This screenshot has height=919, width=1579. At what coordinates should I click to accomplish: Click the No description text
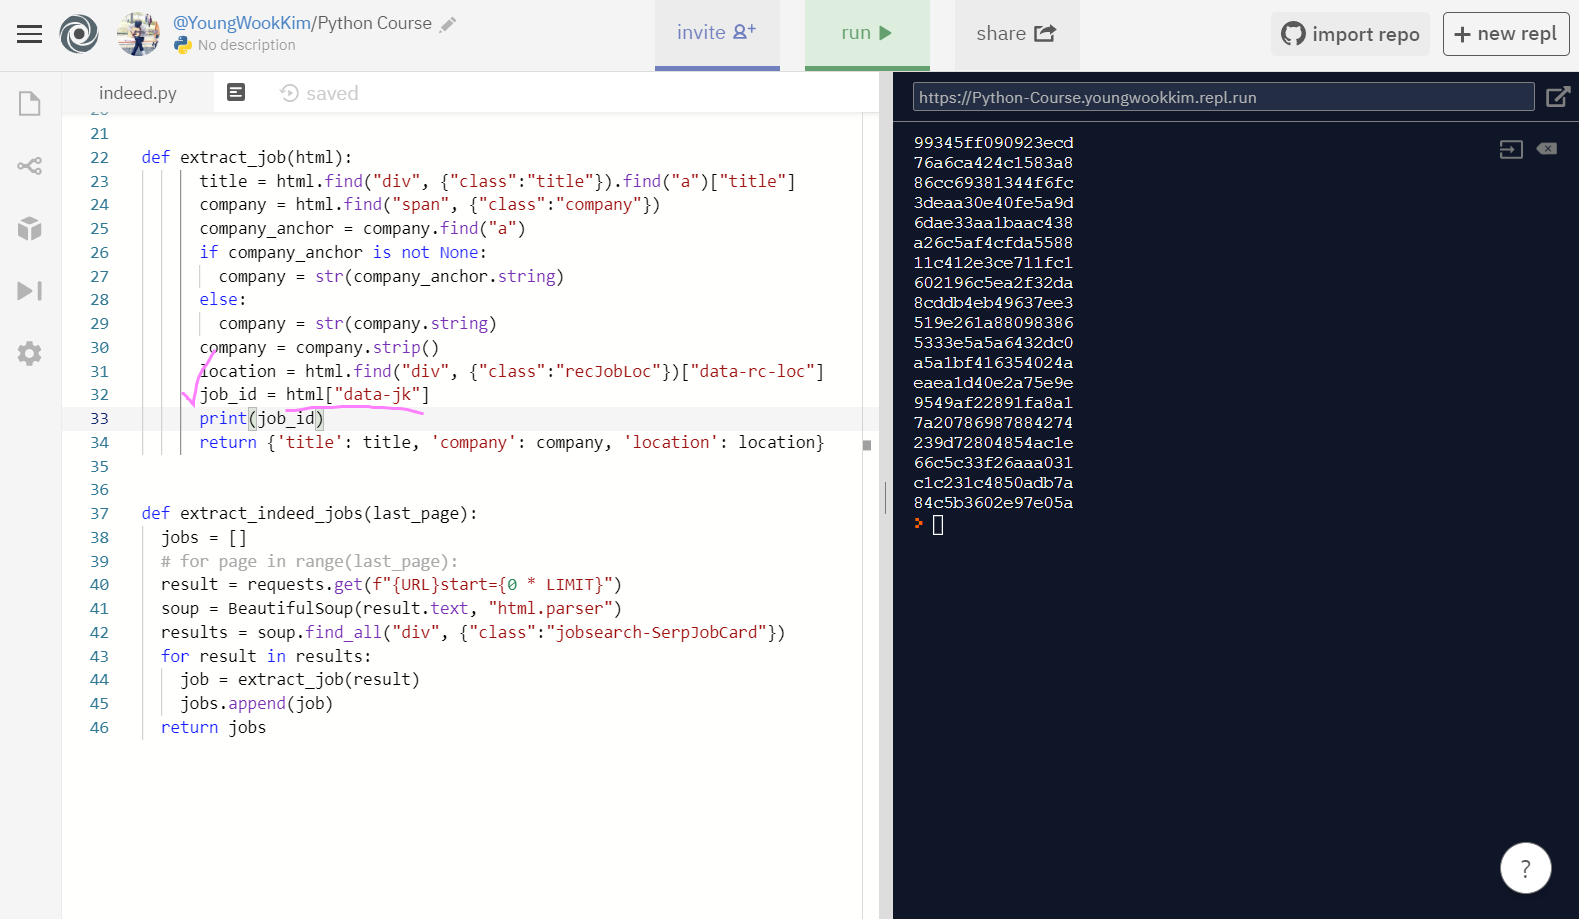[x=246, y=45]
